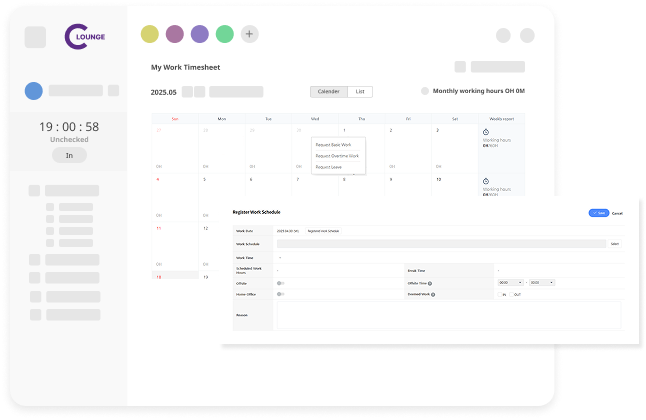Select calendar day 7 on Wednesday
The width and height of the screenshot is (646, 420).
[x=298, y=180]
